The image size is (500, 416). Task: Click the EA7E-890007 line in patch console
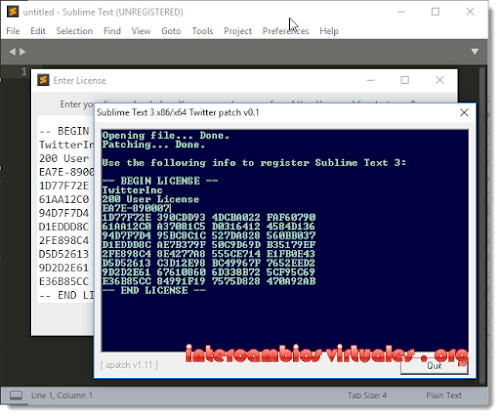click(136, 208)
